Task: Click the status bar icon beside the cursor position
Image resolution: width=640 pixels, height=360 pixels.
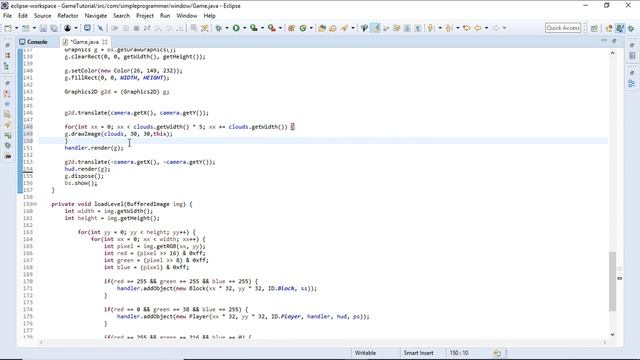Action: [x=497, y=353]
